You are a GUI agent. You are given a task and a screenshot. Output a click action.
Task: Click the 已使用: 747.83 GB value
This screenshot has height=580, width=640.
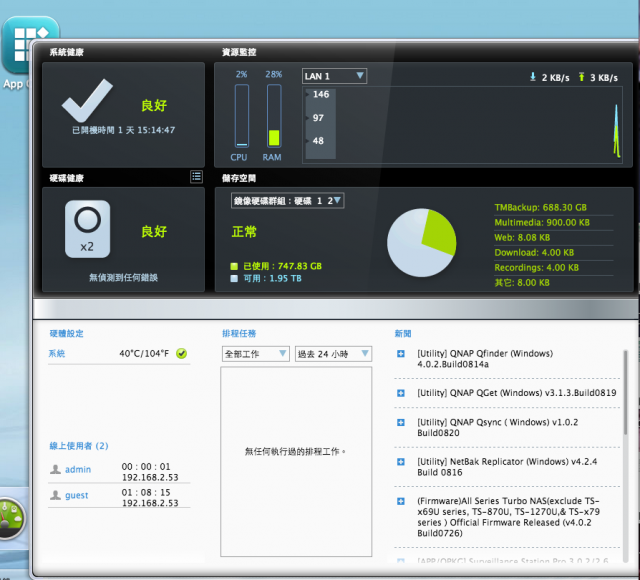(x=282, y=266)
